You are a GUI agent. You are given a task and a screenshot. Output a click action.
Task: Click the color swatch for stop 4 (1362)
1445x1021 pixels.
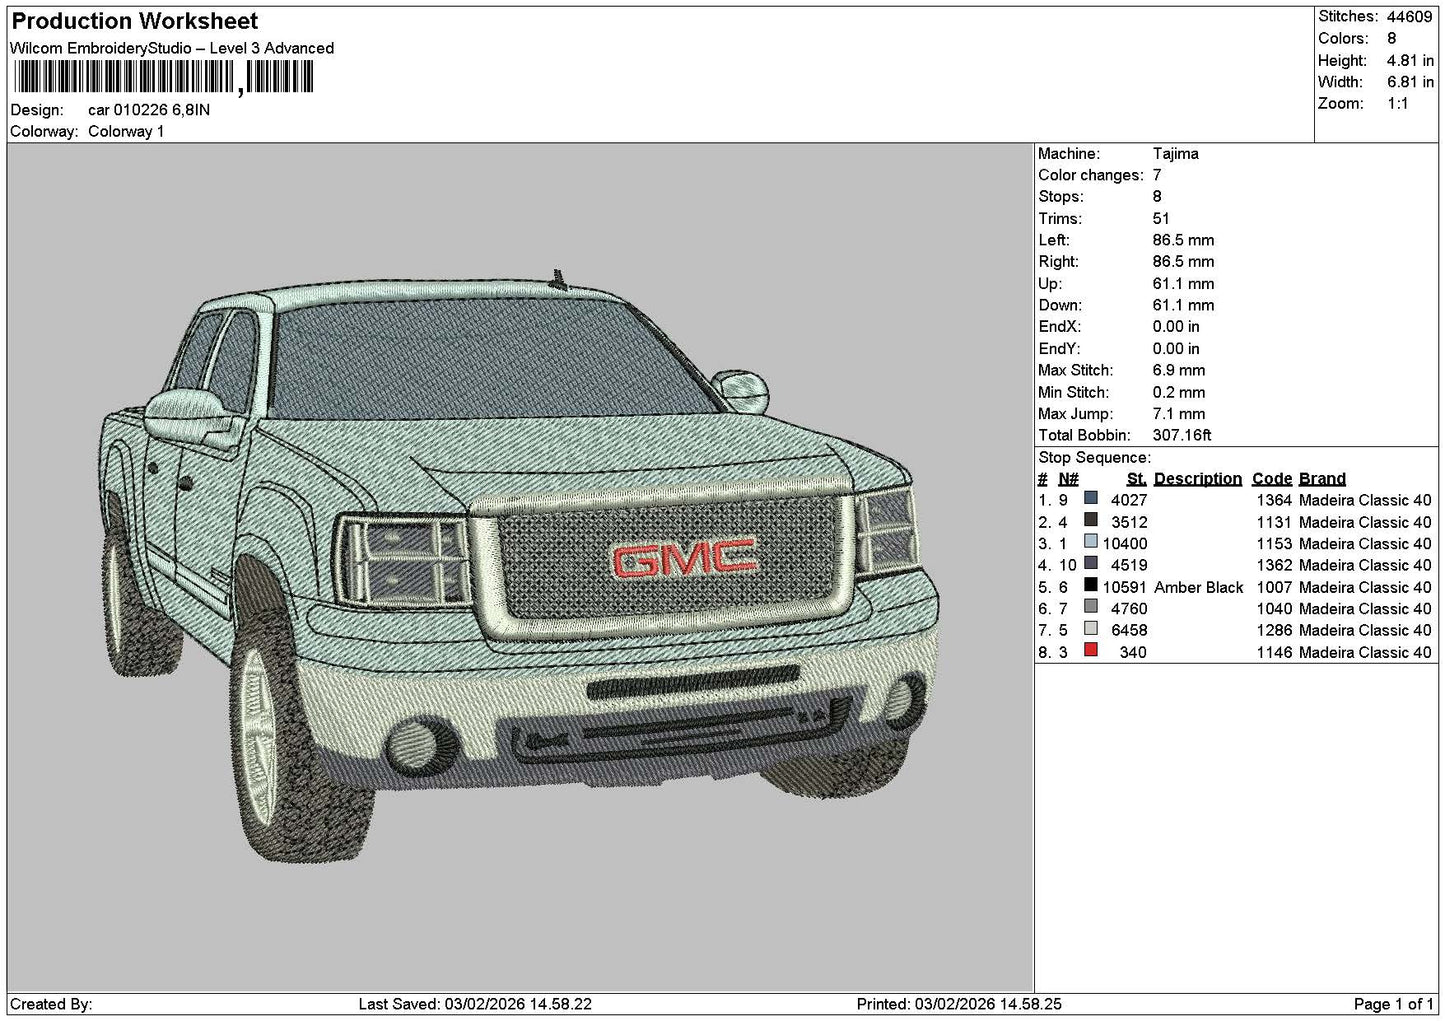click(x=1091, y=564)
